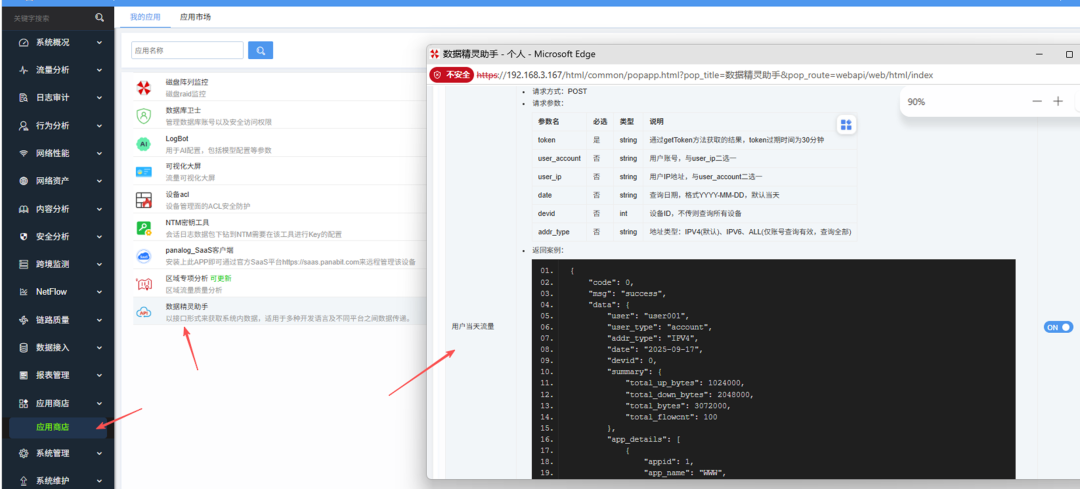
Task: Click the 报表管理 icon in the sidebar
Action: point(23,375)
